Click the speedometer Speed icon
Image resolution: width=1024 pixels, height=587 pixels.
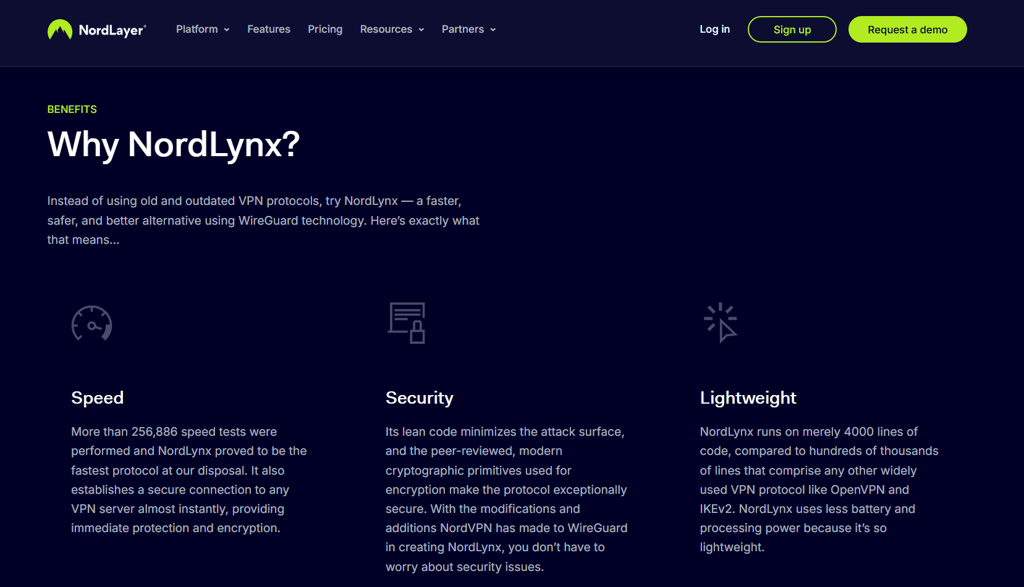pyautogui.click(x=91, y=323)
